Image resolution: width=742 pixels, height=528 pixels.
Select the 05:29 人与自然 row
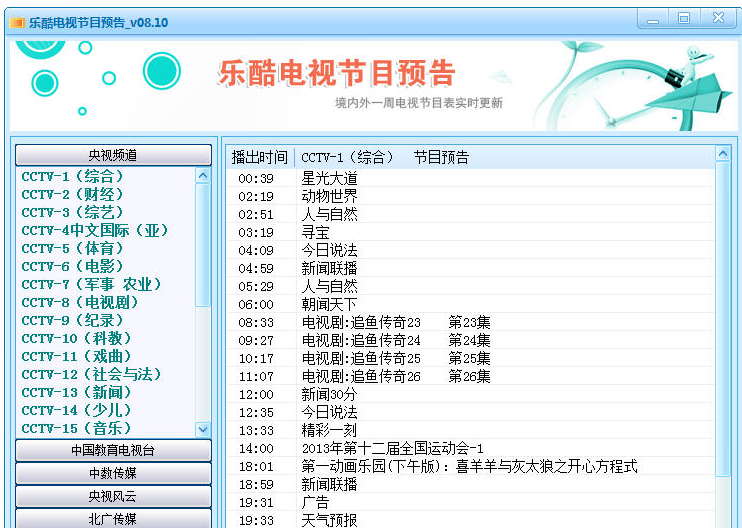pos(470,286)
